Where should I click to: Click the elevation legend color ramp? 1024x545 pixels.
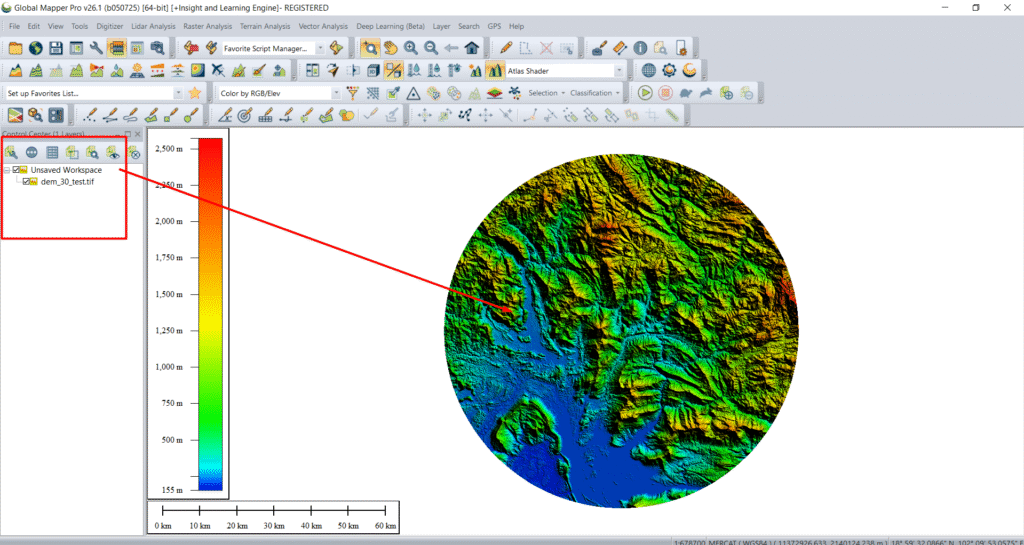210,314
